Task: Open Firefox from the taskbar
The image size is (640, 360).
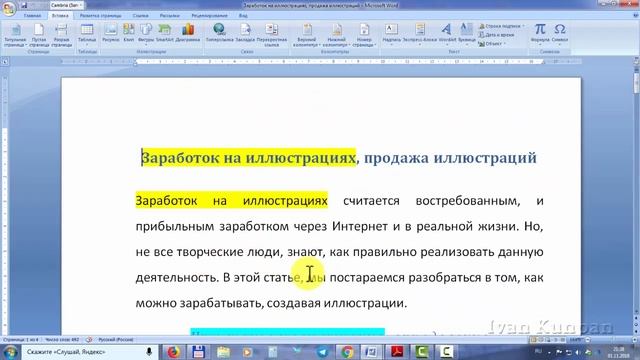Action: pyautogui.click(x=173, y=352)
